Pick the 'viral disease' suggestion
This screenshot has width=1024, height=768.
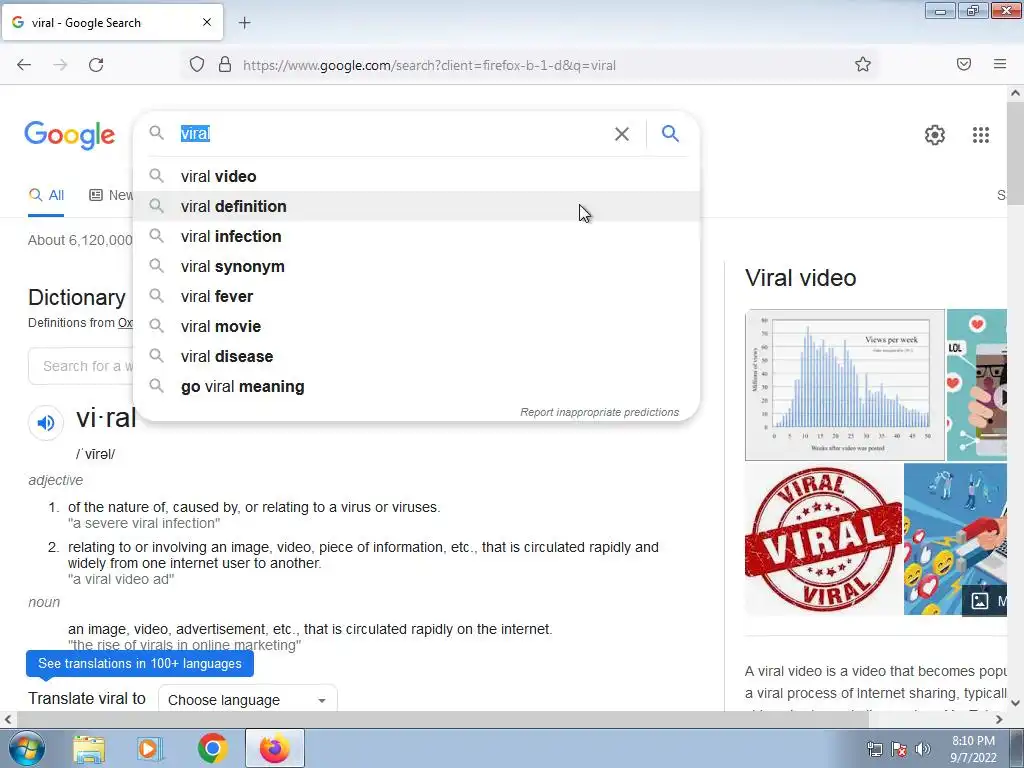pos(417,357)
